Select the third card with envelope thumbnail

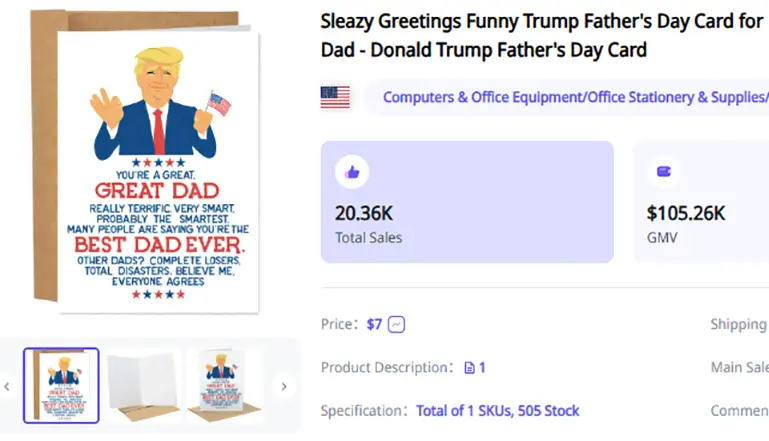tap(224, 386)
